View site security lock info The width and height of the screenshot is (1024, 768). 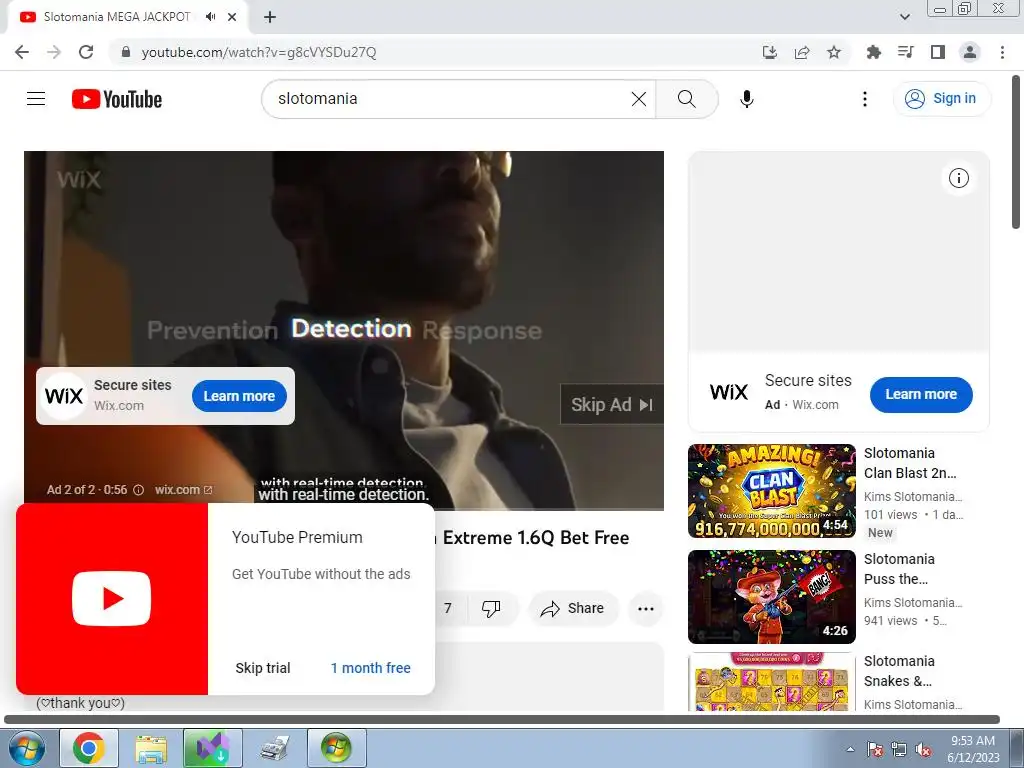click(126, 52)
